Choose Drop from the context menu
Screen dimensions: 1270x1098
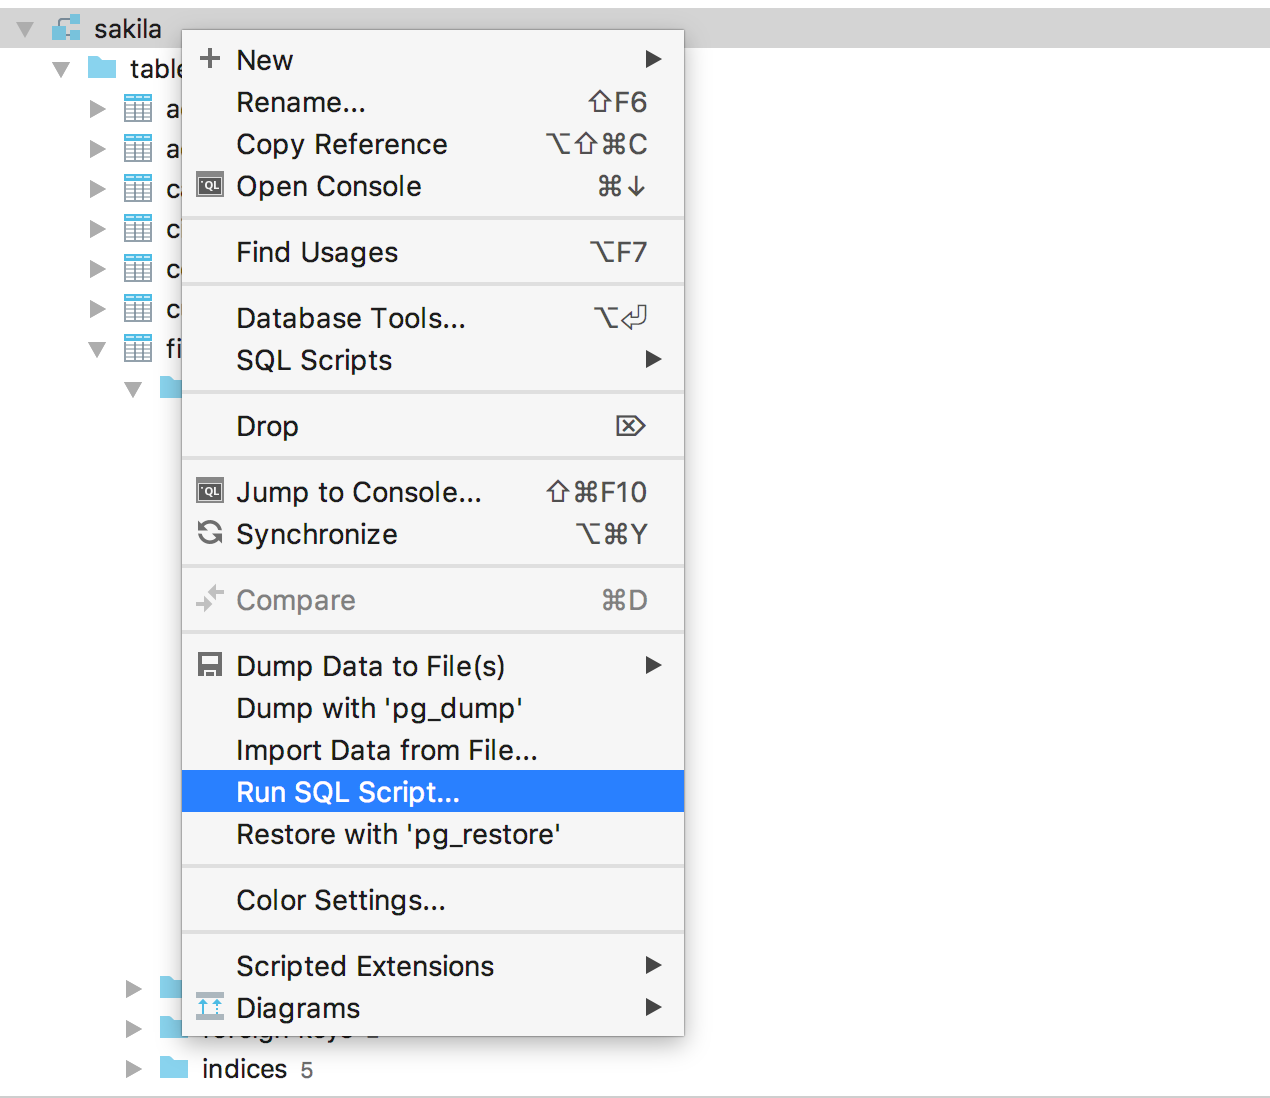[433, 426]
